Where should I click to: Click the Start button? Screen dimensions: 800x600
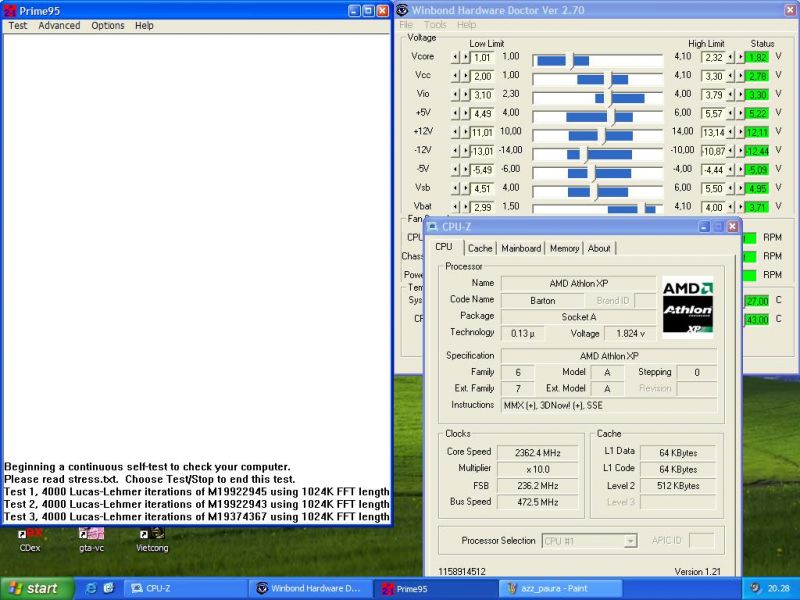pyautogui.click(x=36, y=588)
